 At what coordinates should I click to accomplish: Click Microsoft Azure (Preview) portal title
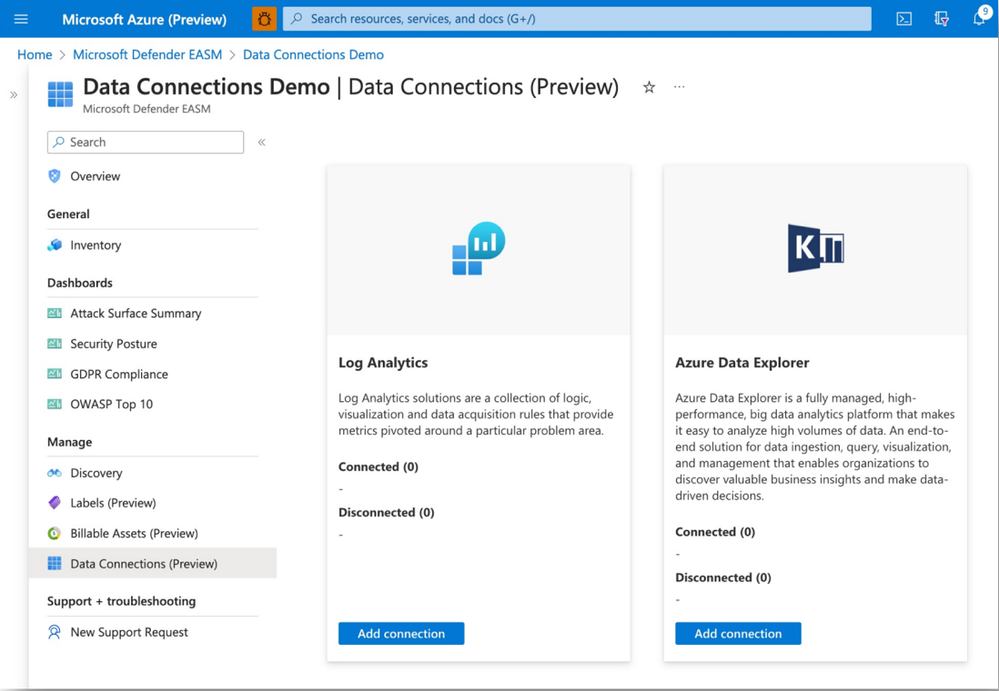point(144,19)
